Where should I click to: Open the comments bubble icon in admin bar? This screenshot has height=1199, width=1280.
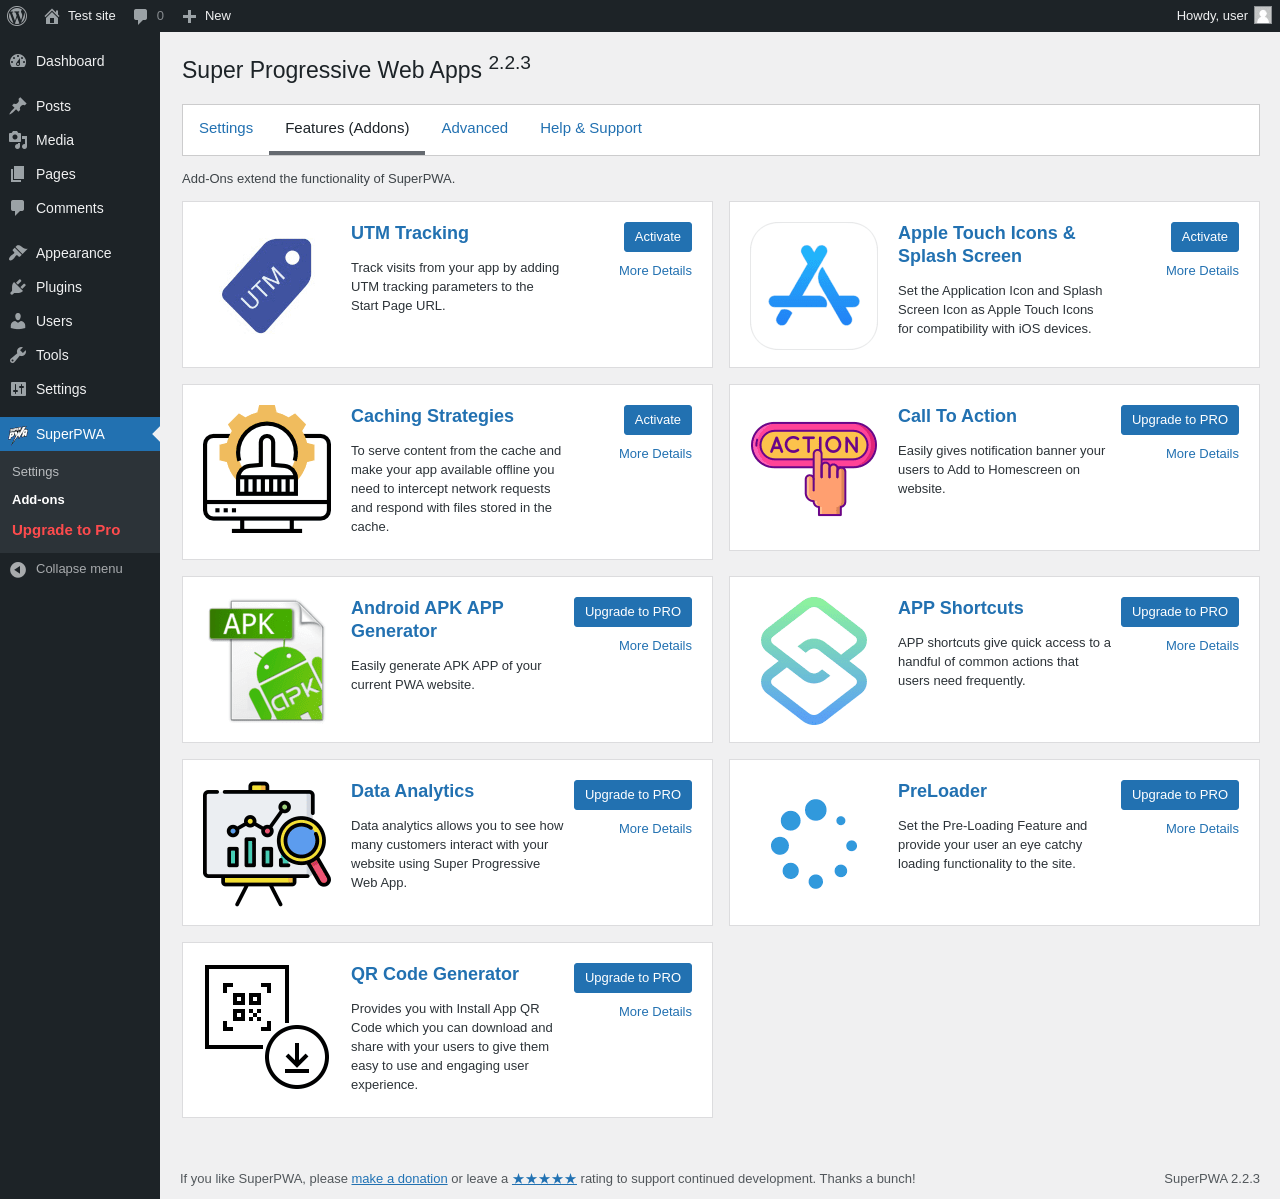coord(141,16)
